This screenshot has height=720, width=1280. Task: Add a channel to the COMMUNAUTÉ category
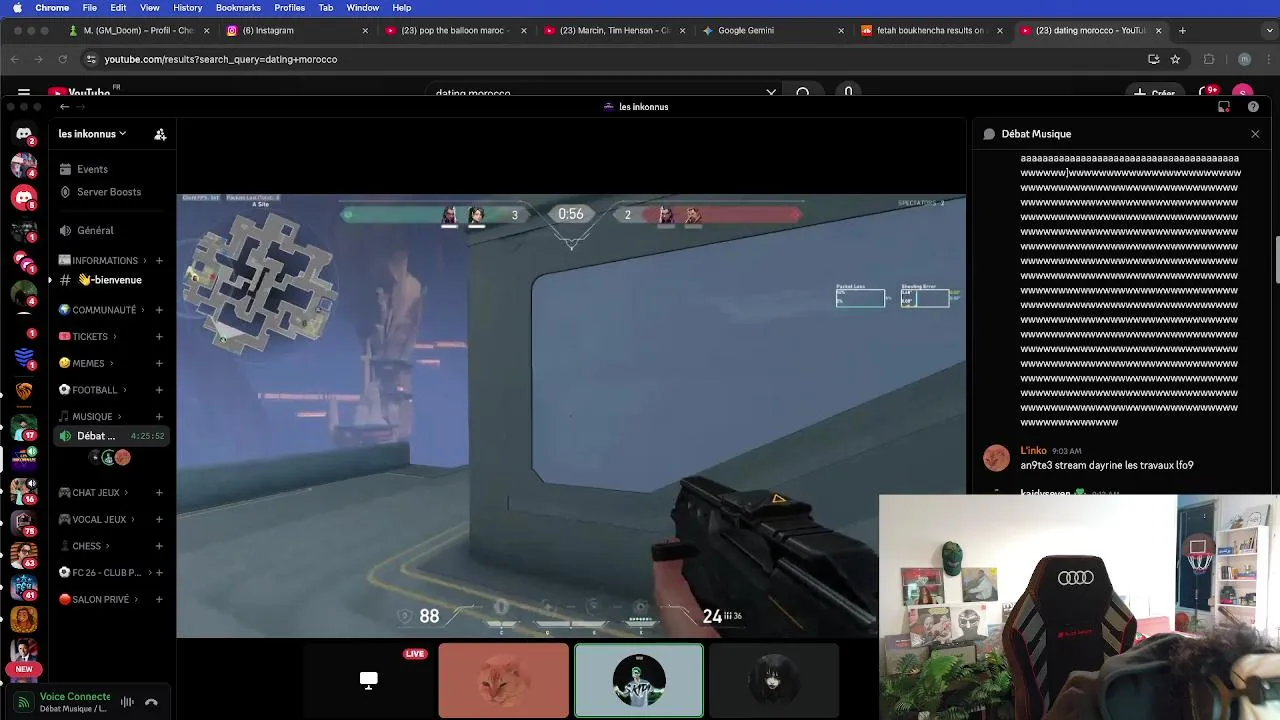click(159, 310)
